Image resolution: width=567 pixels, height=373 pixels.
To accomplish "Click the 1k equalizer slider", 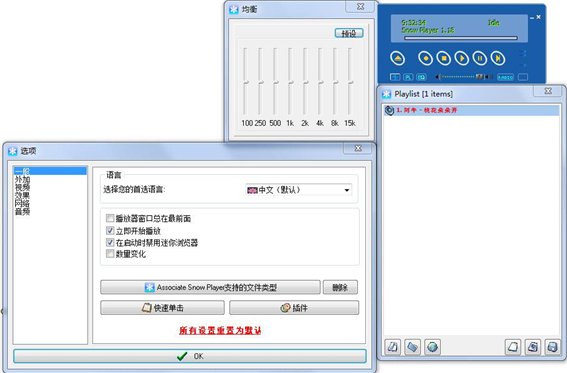I will coord(290,82).
